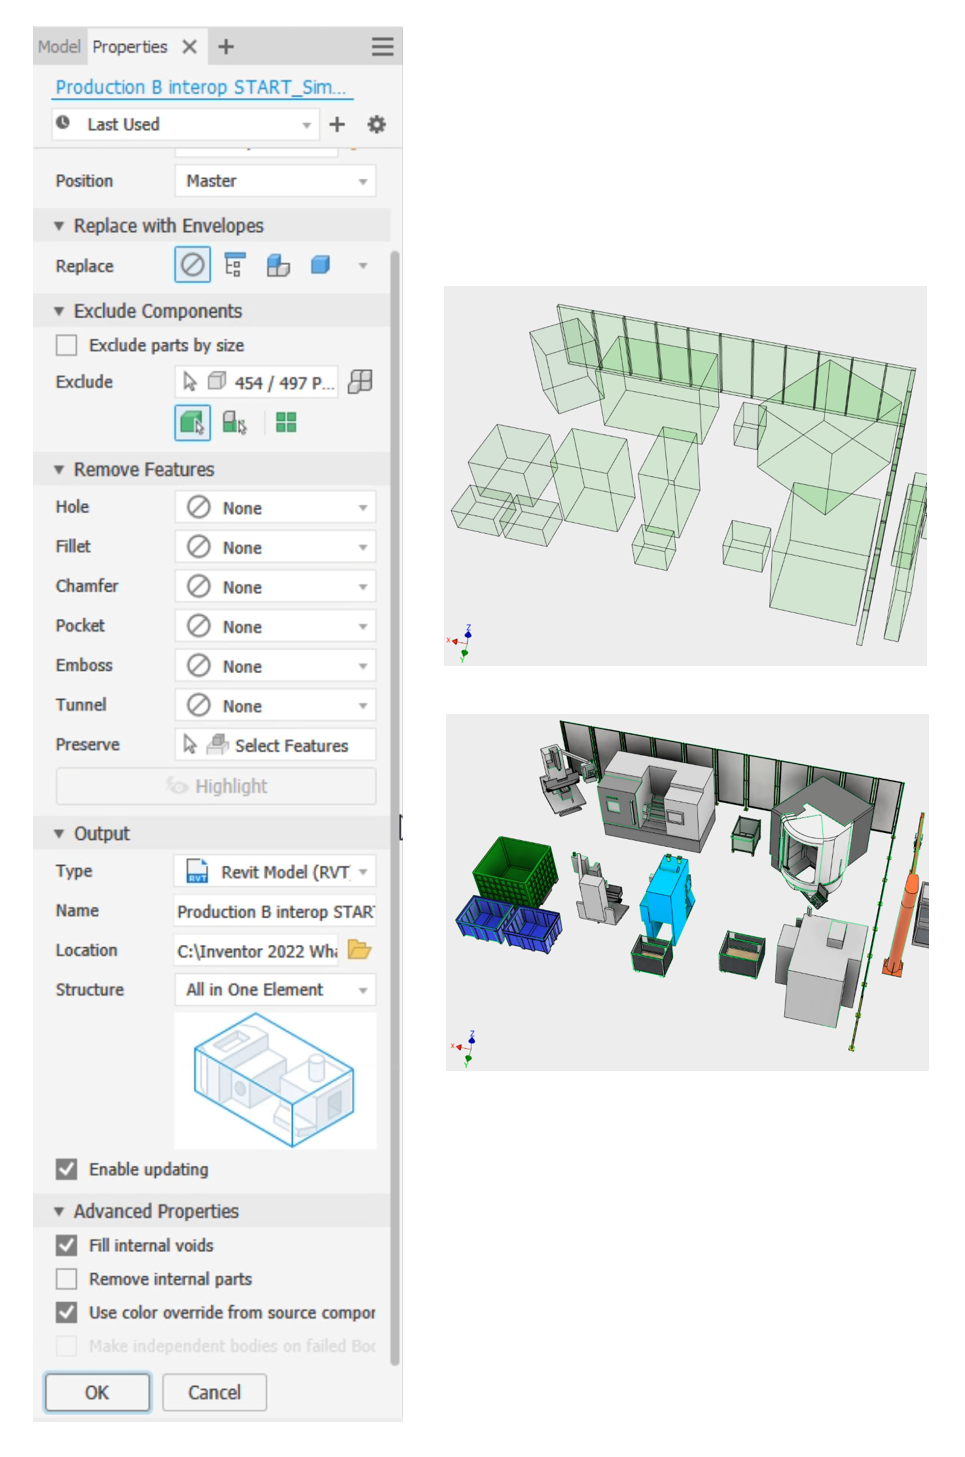Click the green grid select-all-occurrences icon

pos(286,423)
